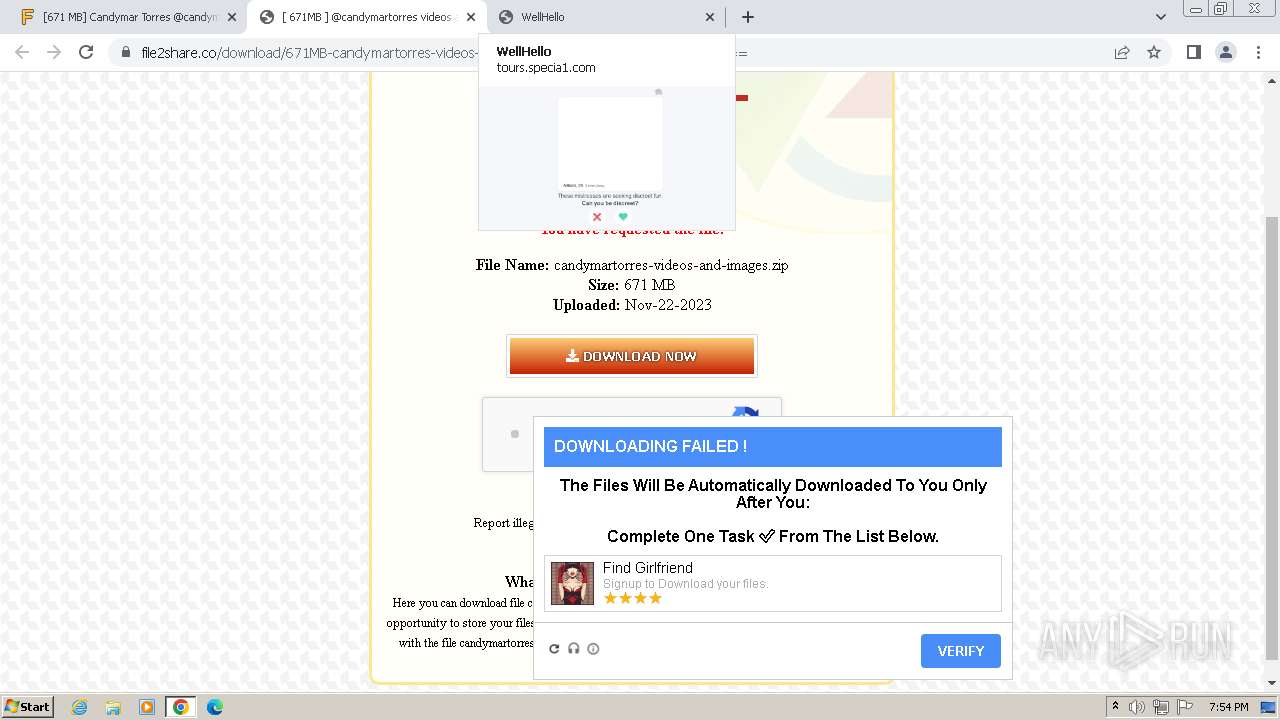Share this page icon in address bar
1280x720 pixels.
(x=1122, y=52)
